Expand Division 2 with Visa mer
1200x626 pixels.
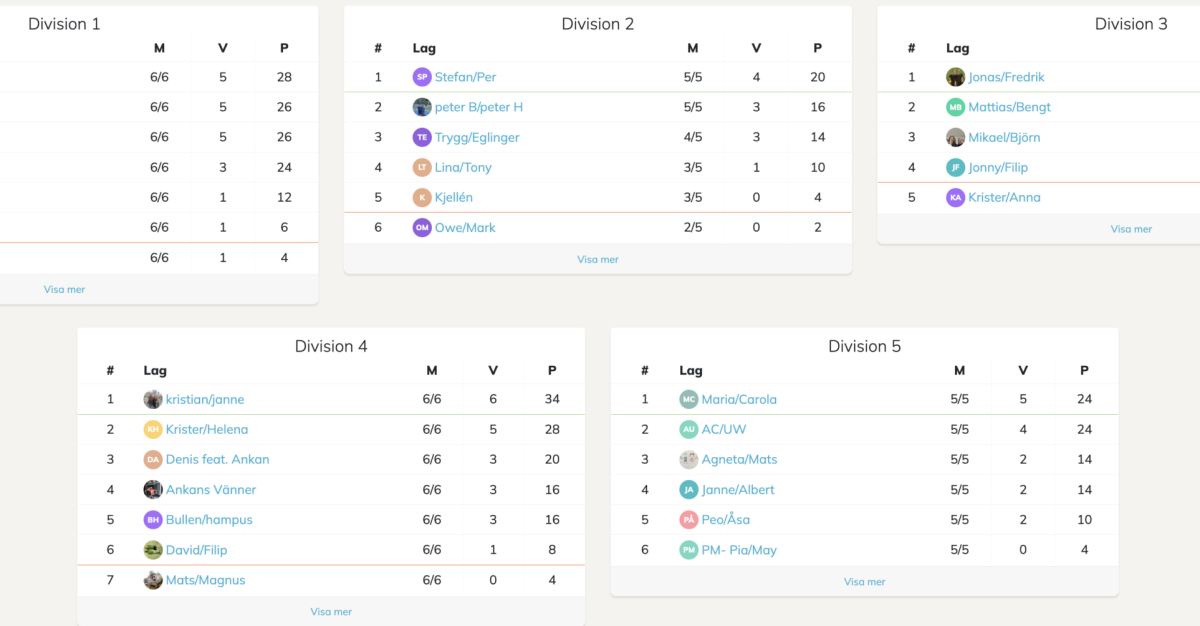click(x=598, y=259)
